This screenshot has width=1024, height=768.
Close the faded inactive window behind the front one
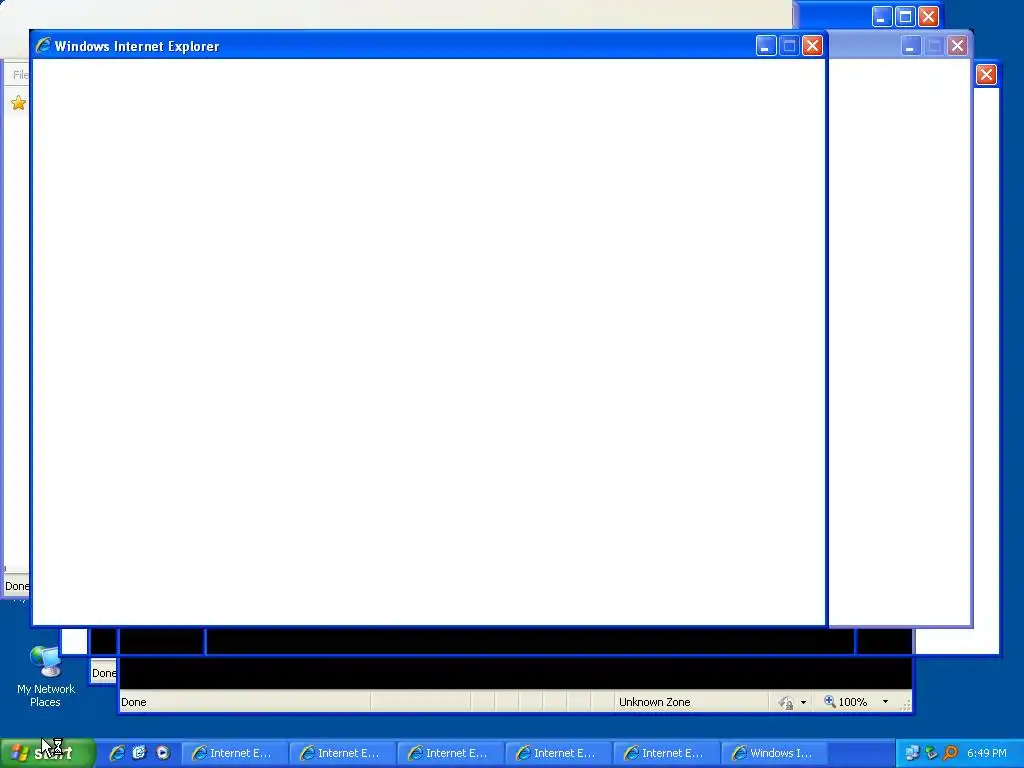tap(957, 46)
